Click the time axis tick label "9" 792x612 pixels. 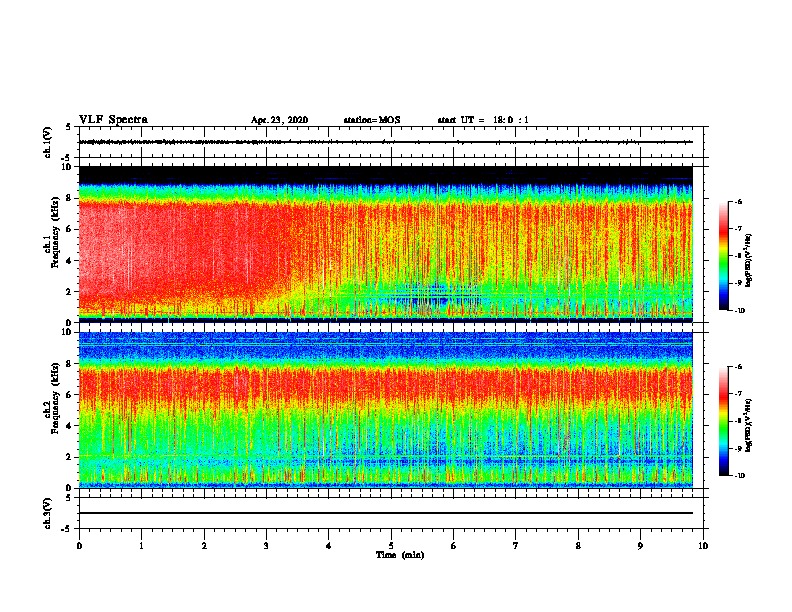coord(640,545)
